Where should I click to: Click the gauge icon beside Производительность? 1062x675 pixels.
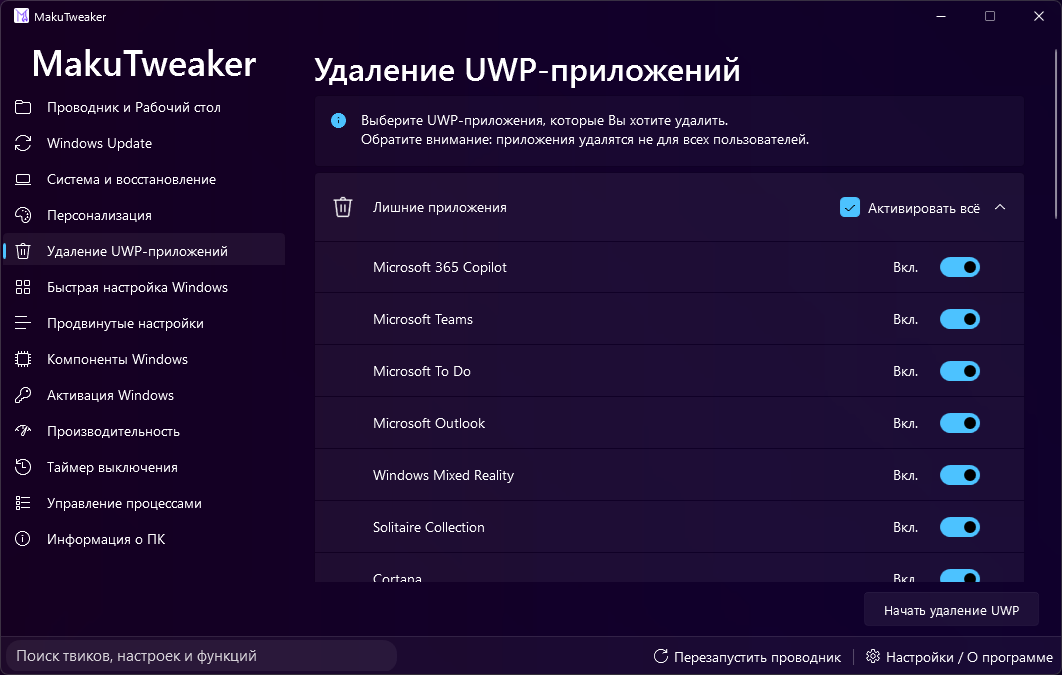pos(23,431)
